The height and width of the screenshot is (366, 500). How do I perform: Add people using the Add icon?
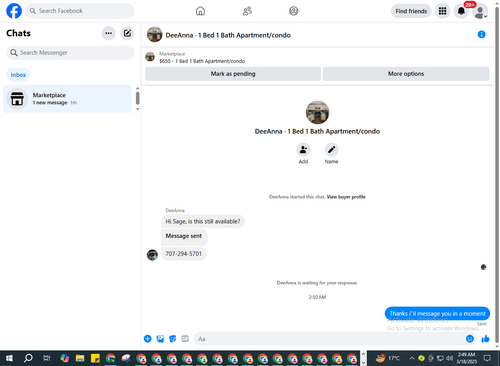coord(303,150)
